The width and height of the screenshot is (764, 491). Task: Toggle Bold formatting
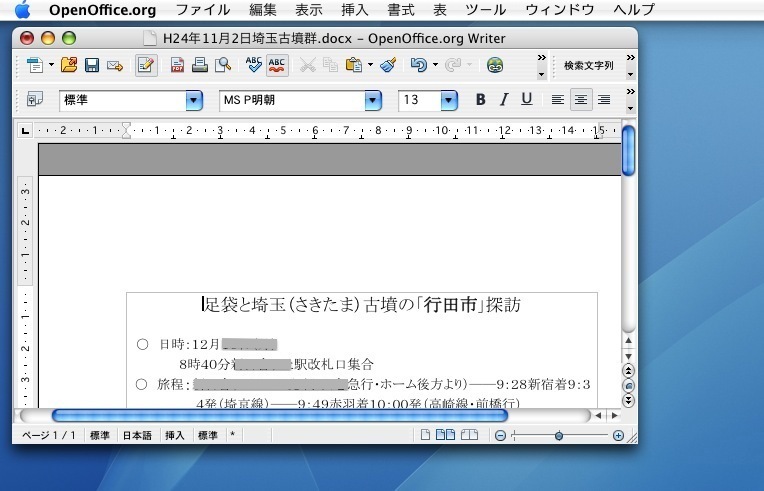click(480, 99)
